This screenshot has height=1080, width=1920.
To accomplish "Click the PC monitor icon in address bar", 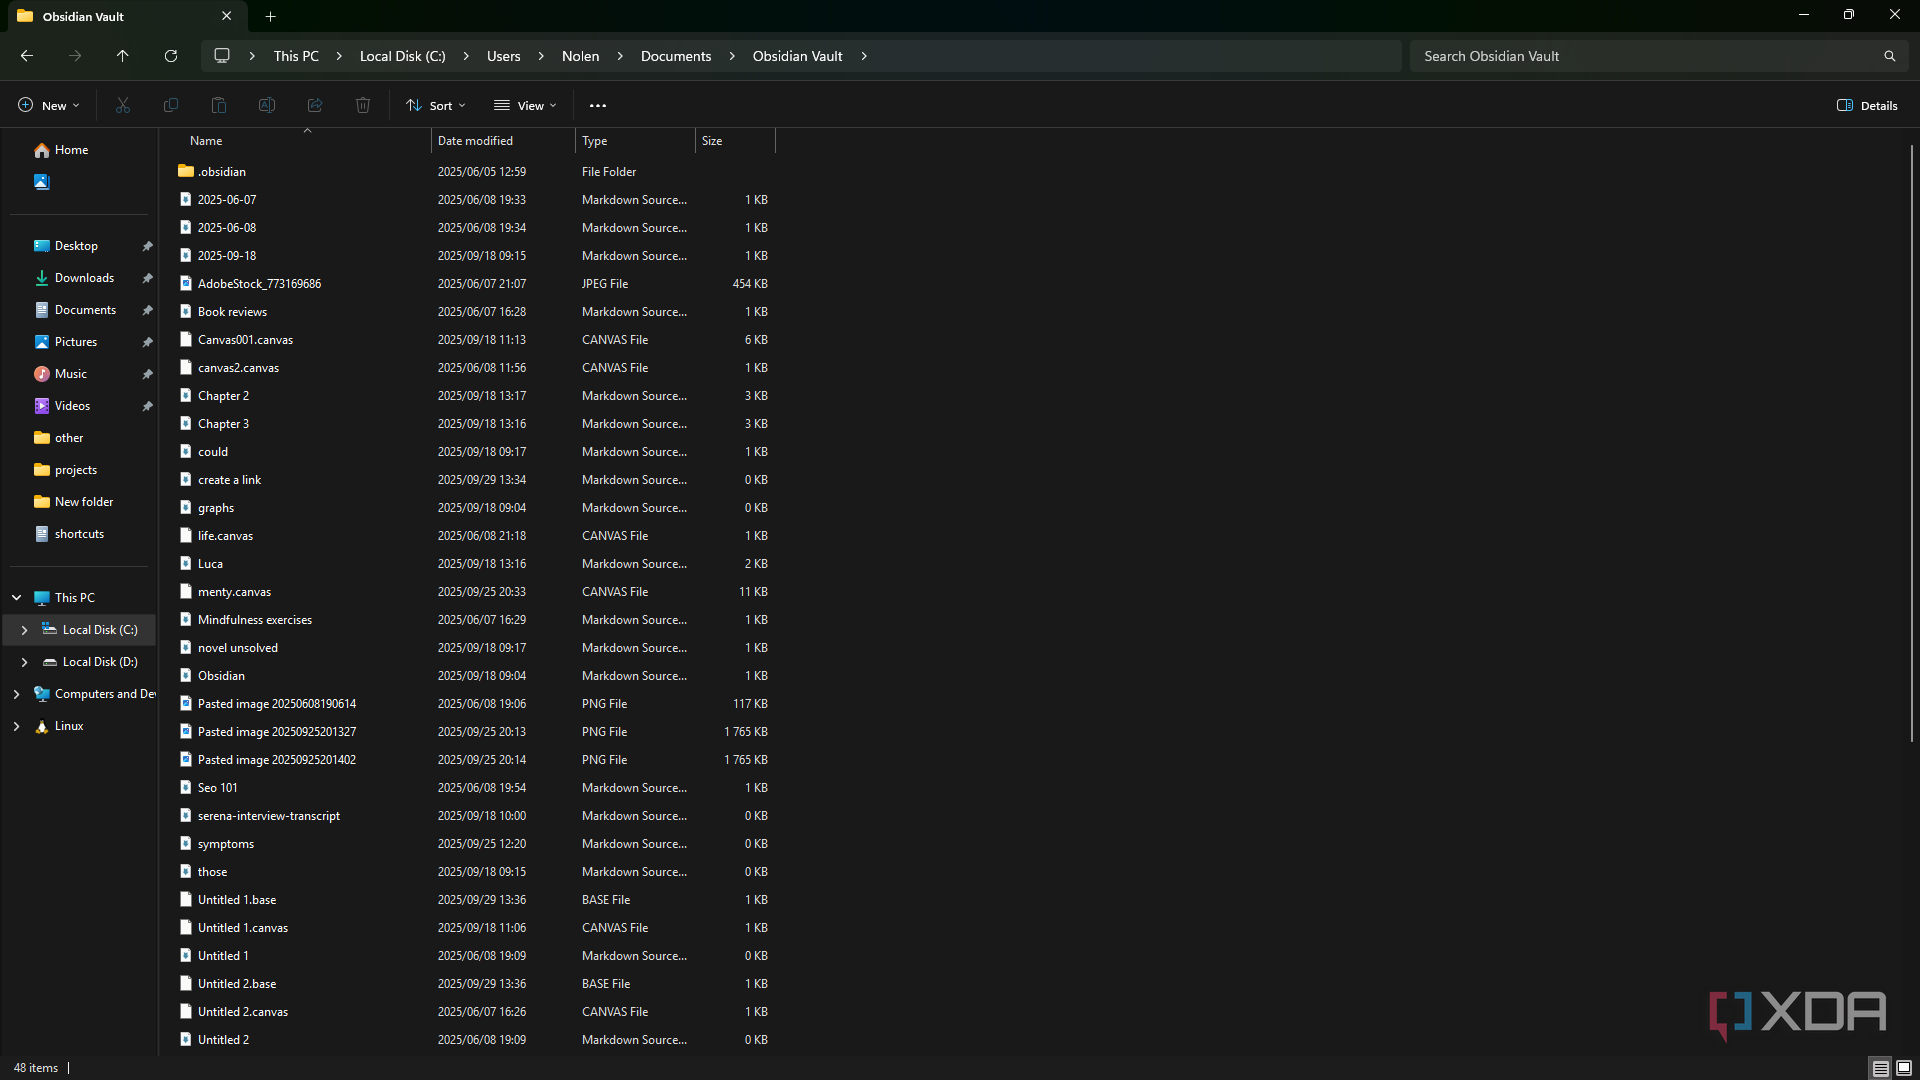I will pos(222,56).
